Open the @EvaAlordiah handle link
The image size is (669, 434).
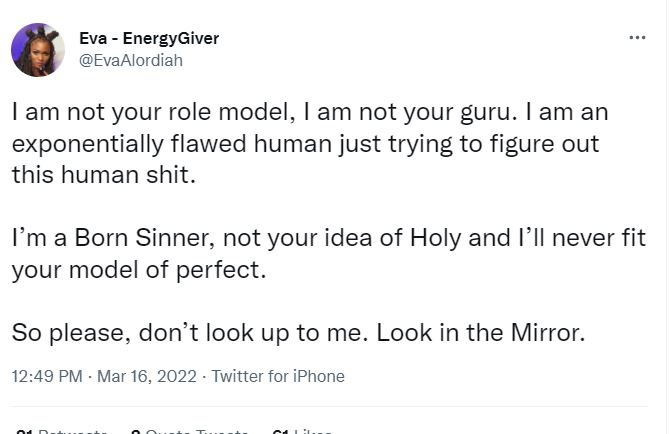click(130, 59)
